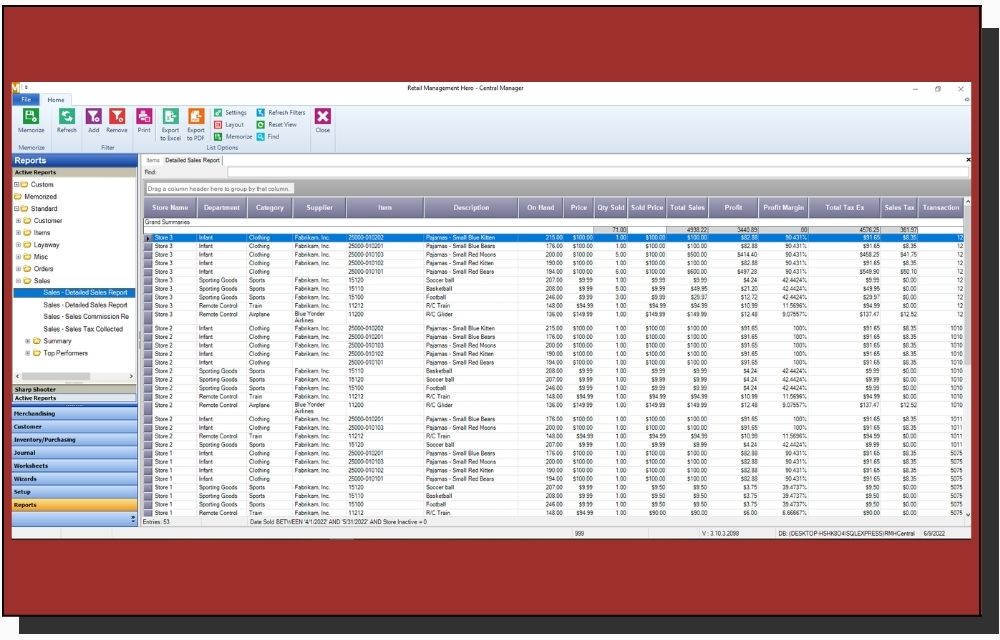Open the Worksheets navigation section

tap(75, 466)
